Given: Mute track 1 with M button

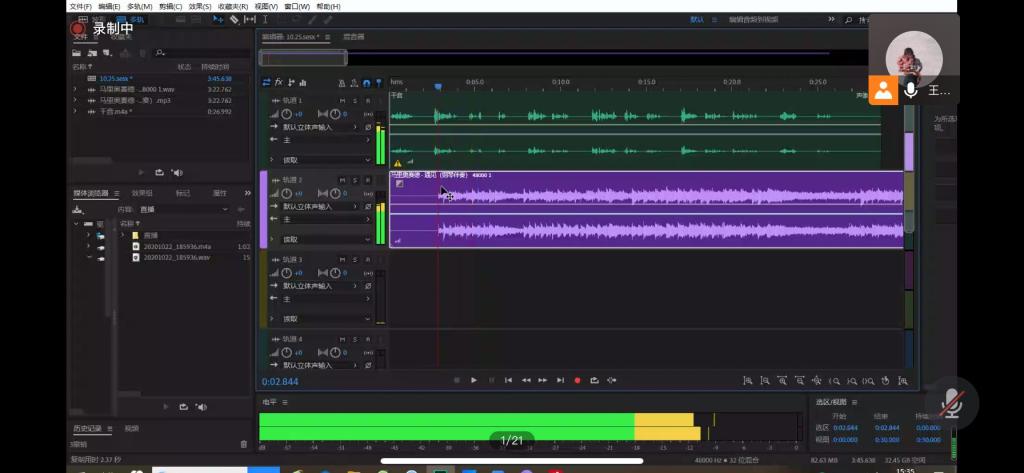Looking at the screenshot, I should point(342,101).
